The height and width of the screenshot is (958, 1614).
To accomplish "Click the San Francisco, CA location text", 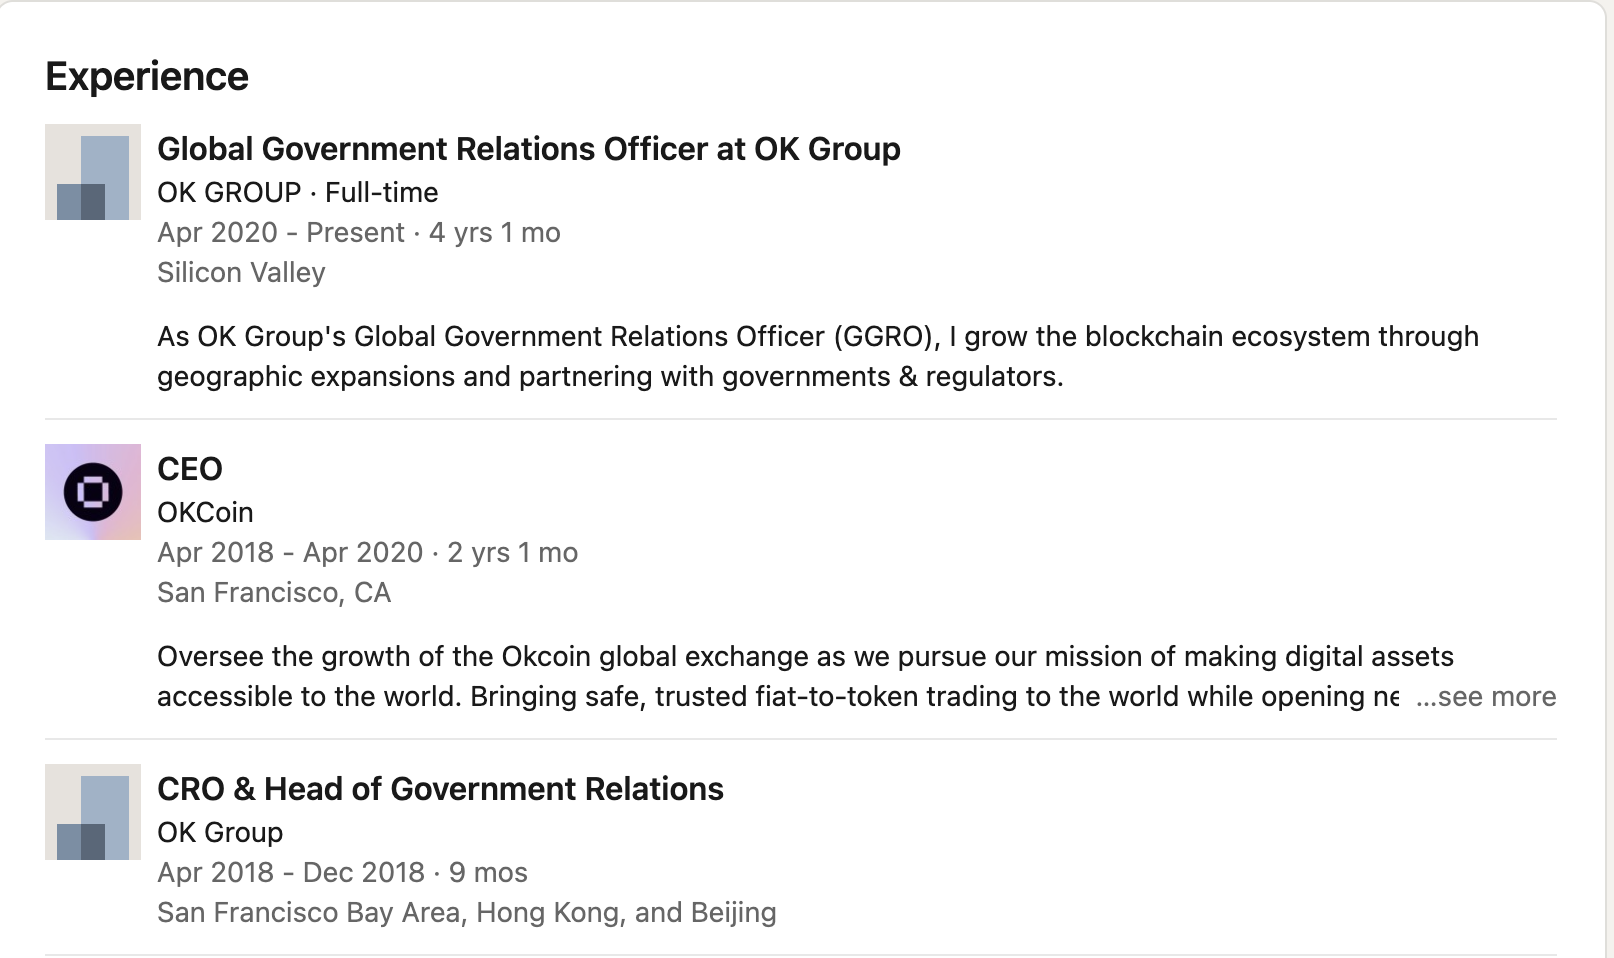I will click(274, 592).
